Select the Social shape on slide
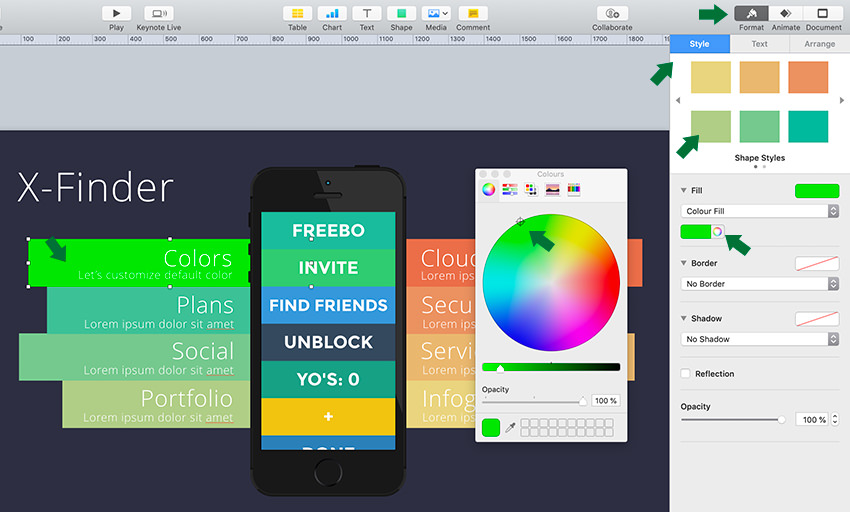The height and width of the screenshot is (512, 850). click(134, 357)
